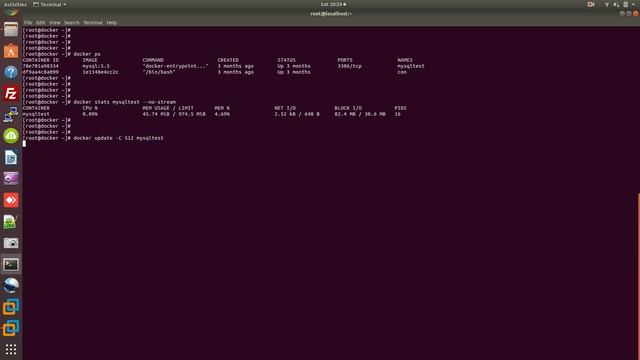The width and height of the screenshot is (640, 360).
Task: Launch the Screenshot camera dock icon
Action: (x=11, y=243)
